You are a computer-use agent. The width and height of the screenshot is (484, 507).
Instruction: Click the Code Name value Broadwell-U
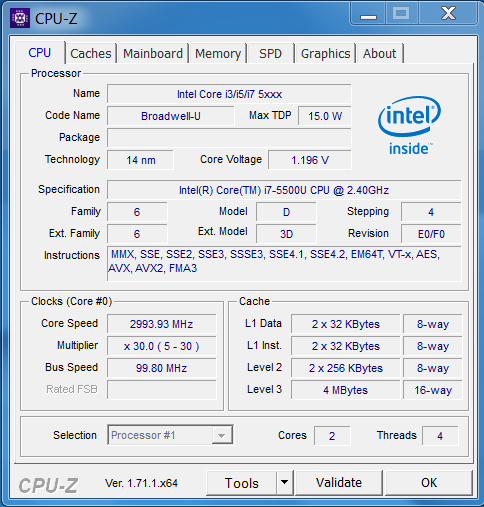tap(171, 116)
